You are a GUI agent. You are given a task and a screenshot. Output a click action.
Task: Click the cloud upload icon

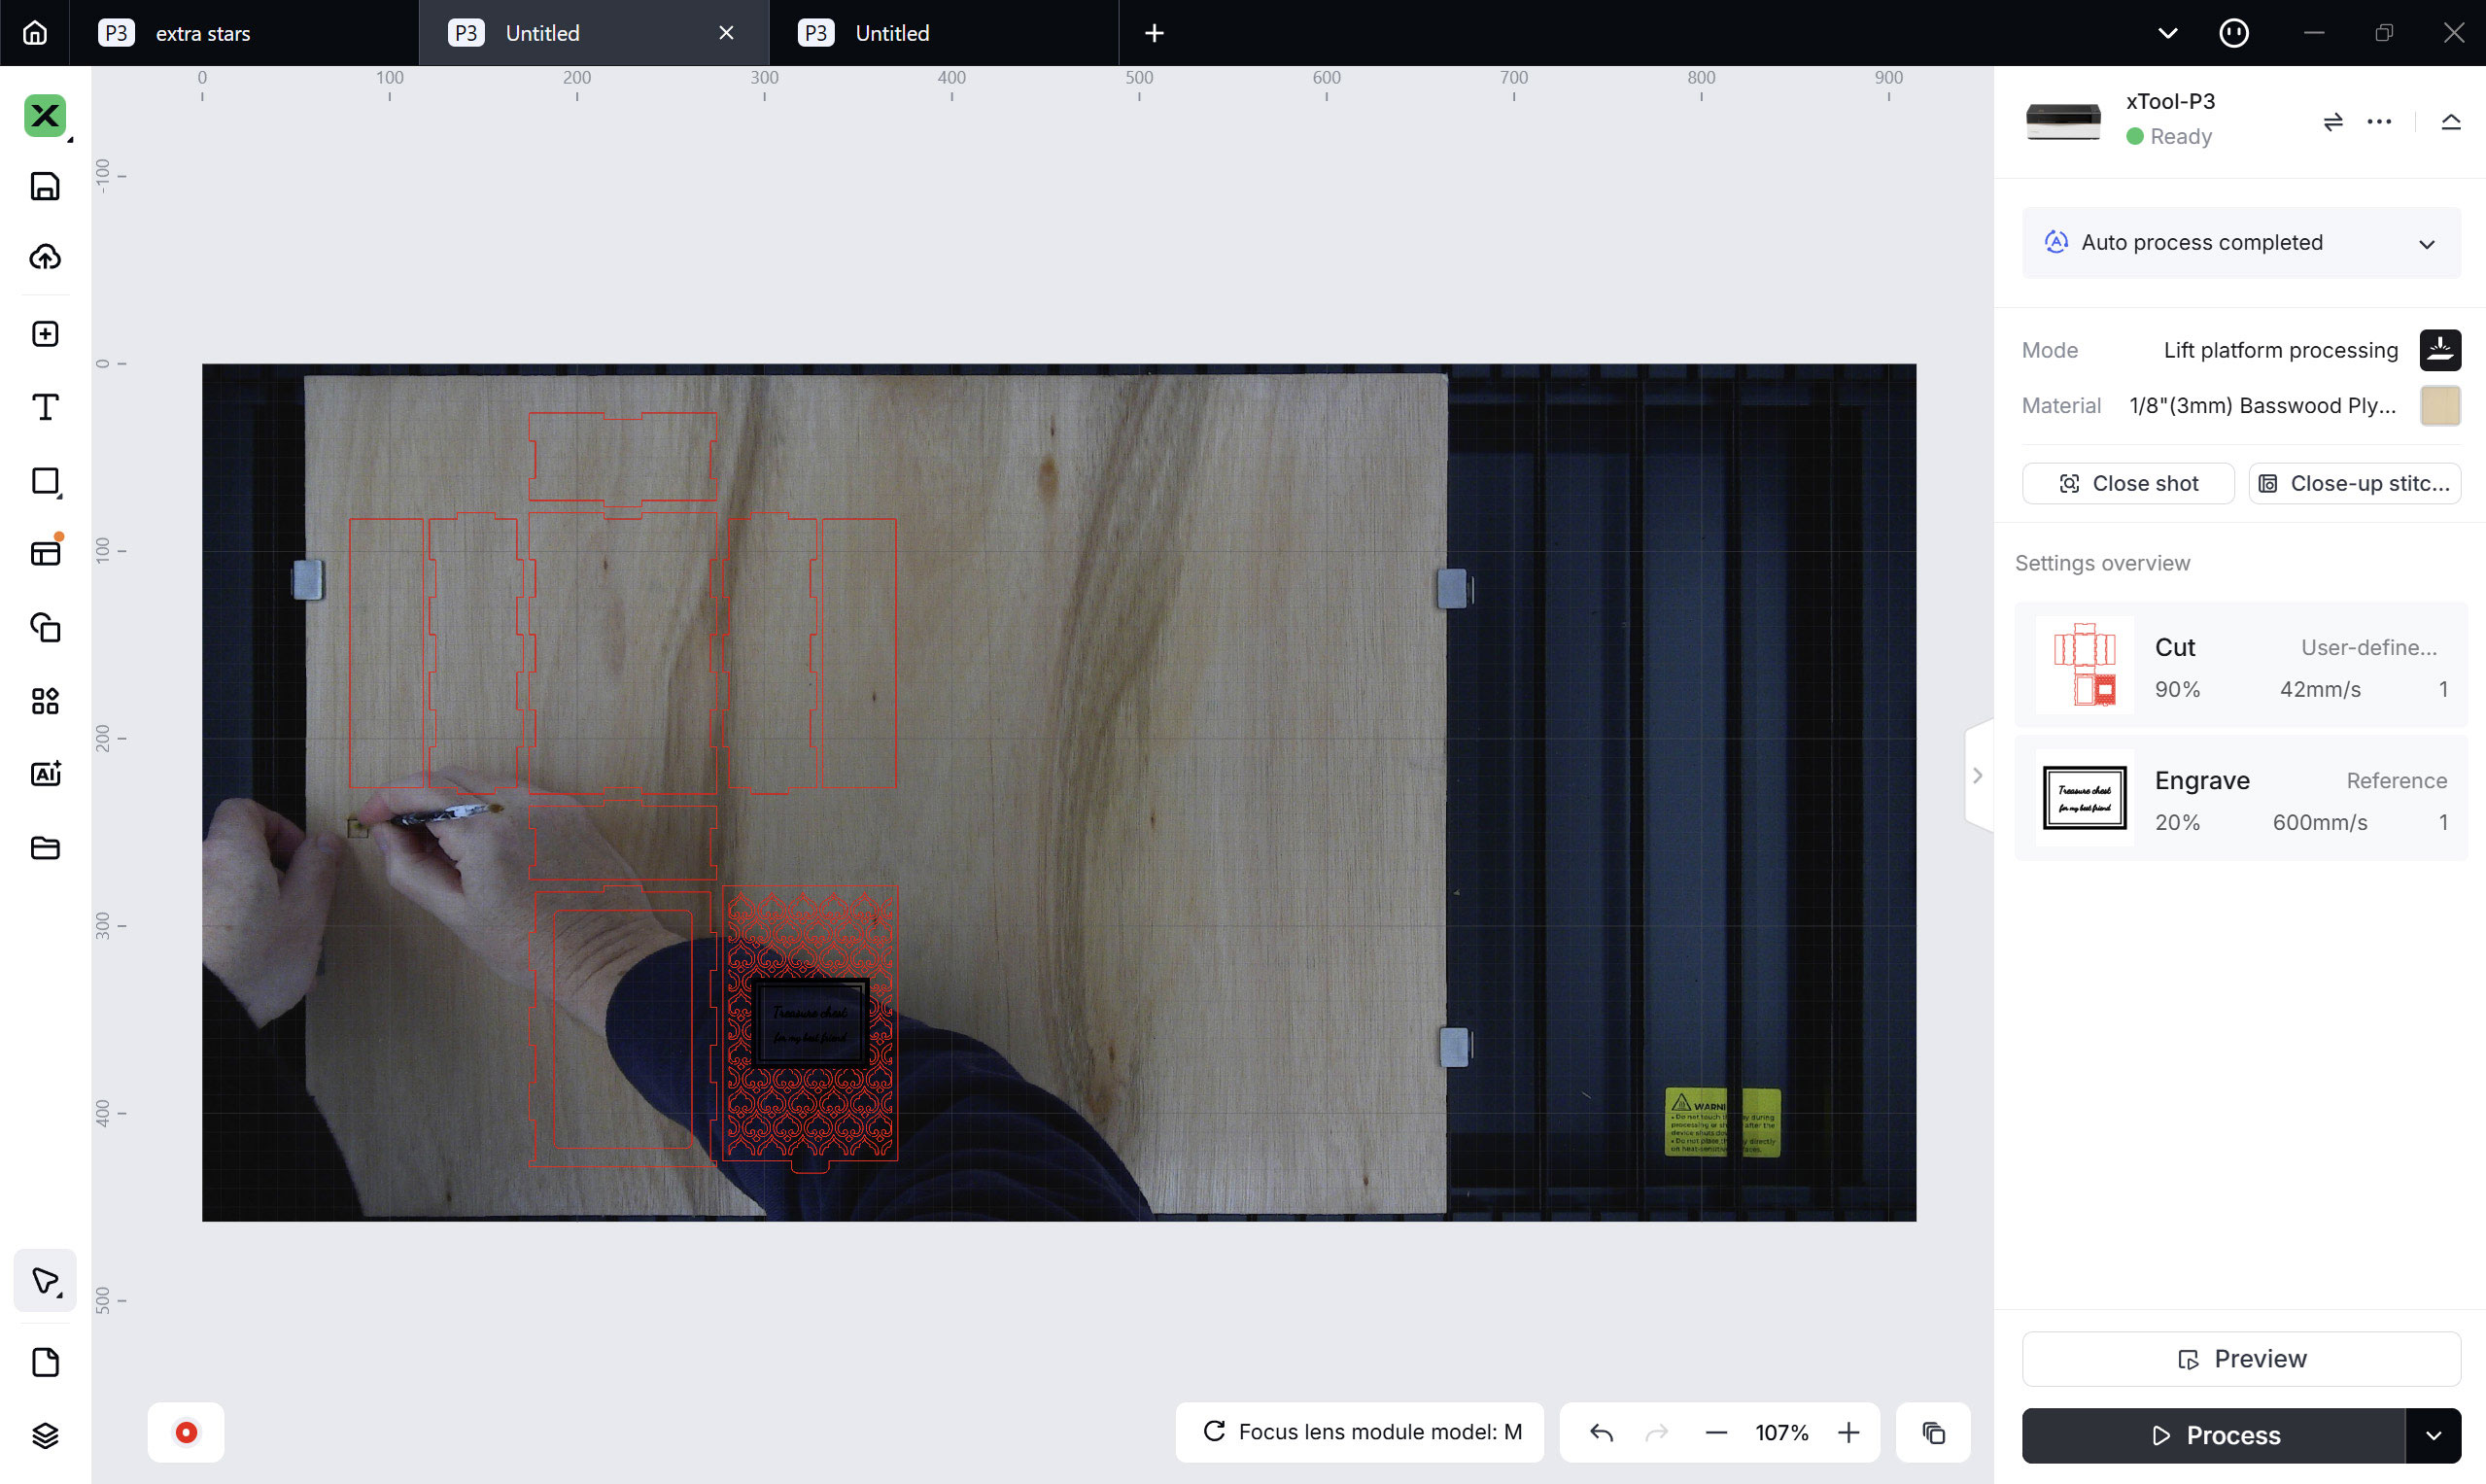coord(45,258)
